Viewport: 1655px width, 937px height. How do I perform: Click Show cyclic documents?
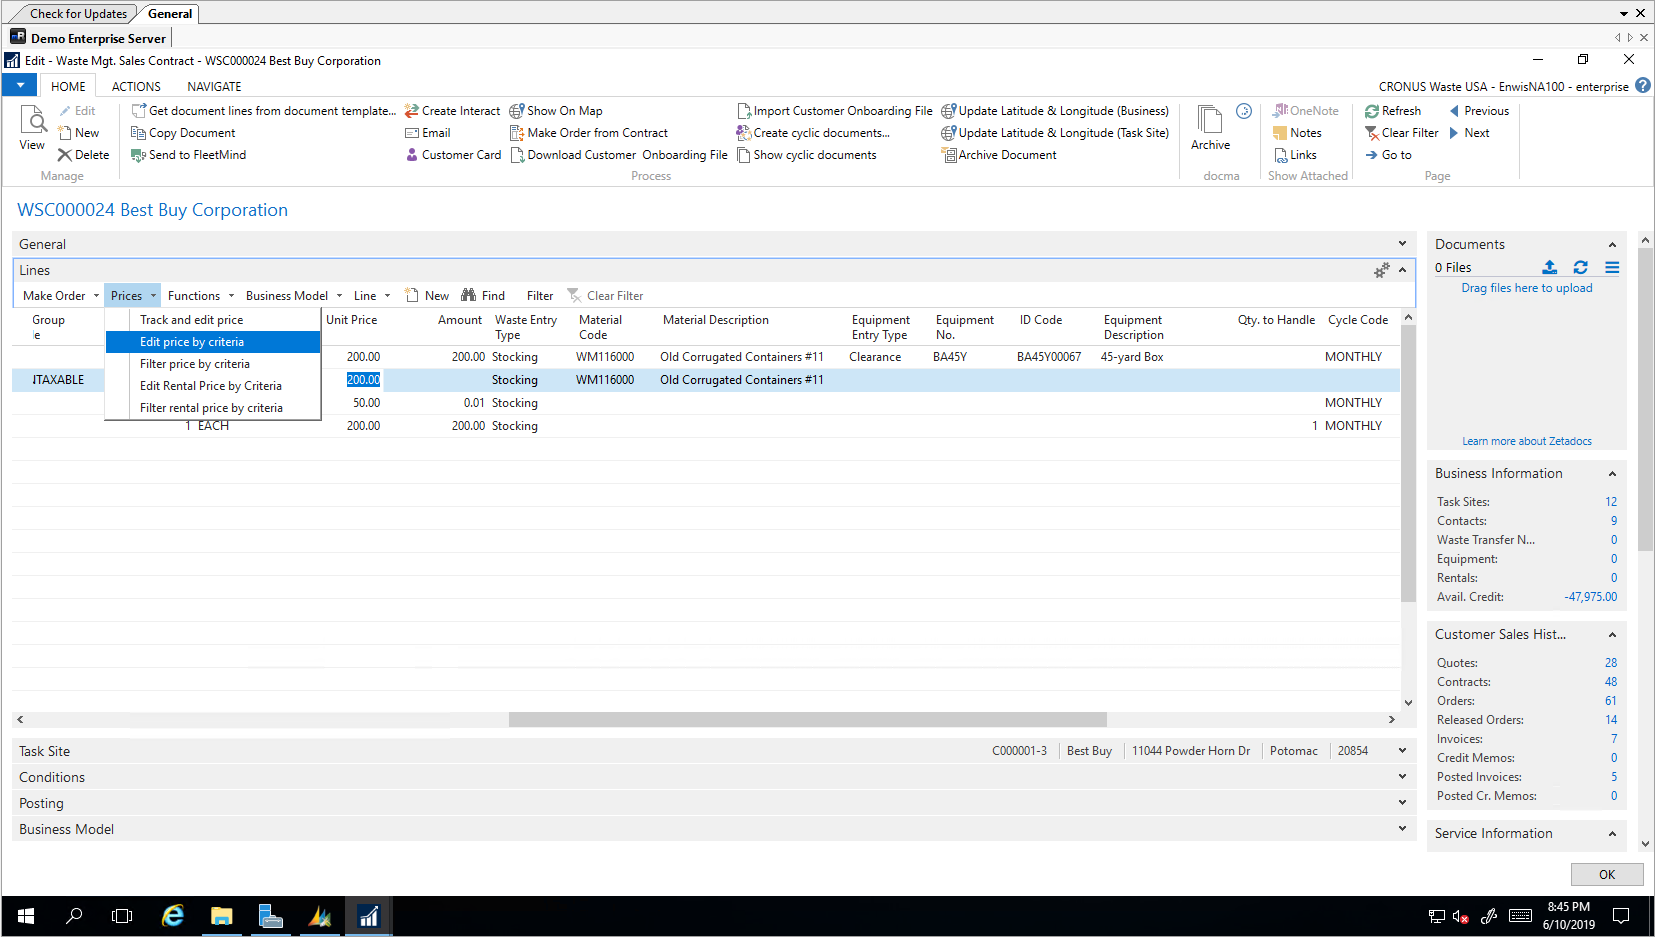806,155
